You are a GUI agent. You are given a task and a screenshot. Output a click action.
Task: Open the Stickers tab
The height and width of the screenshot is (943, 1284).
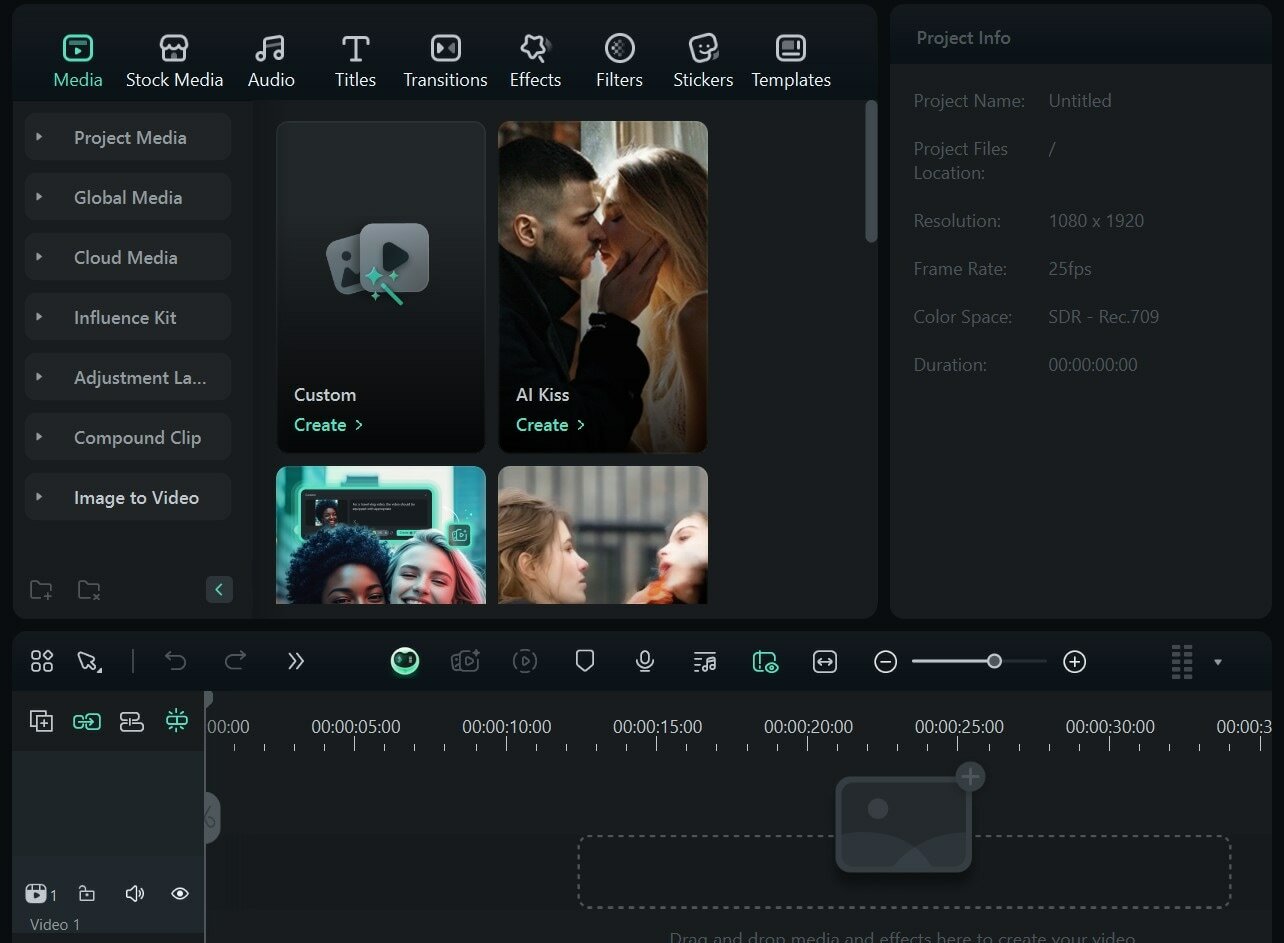click(703, 62)
